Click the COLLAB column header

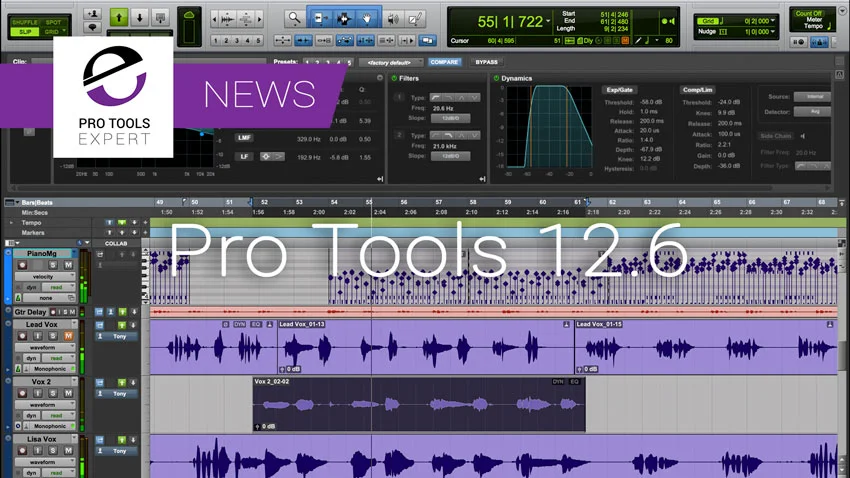coord(116,243)
